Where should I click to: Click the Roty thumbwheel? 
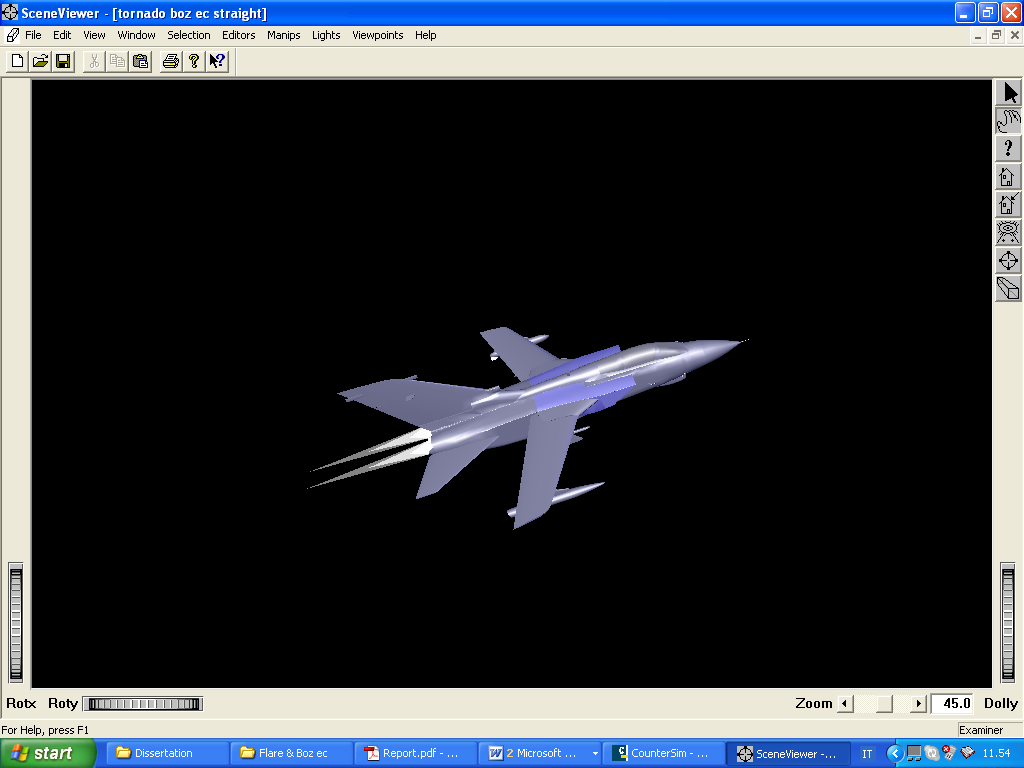(x=143, y=704)
